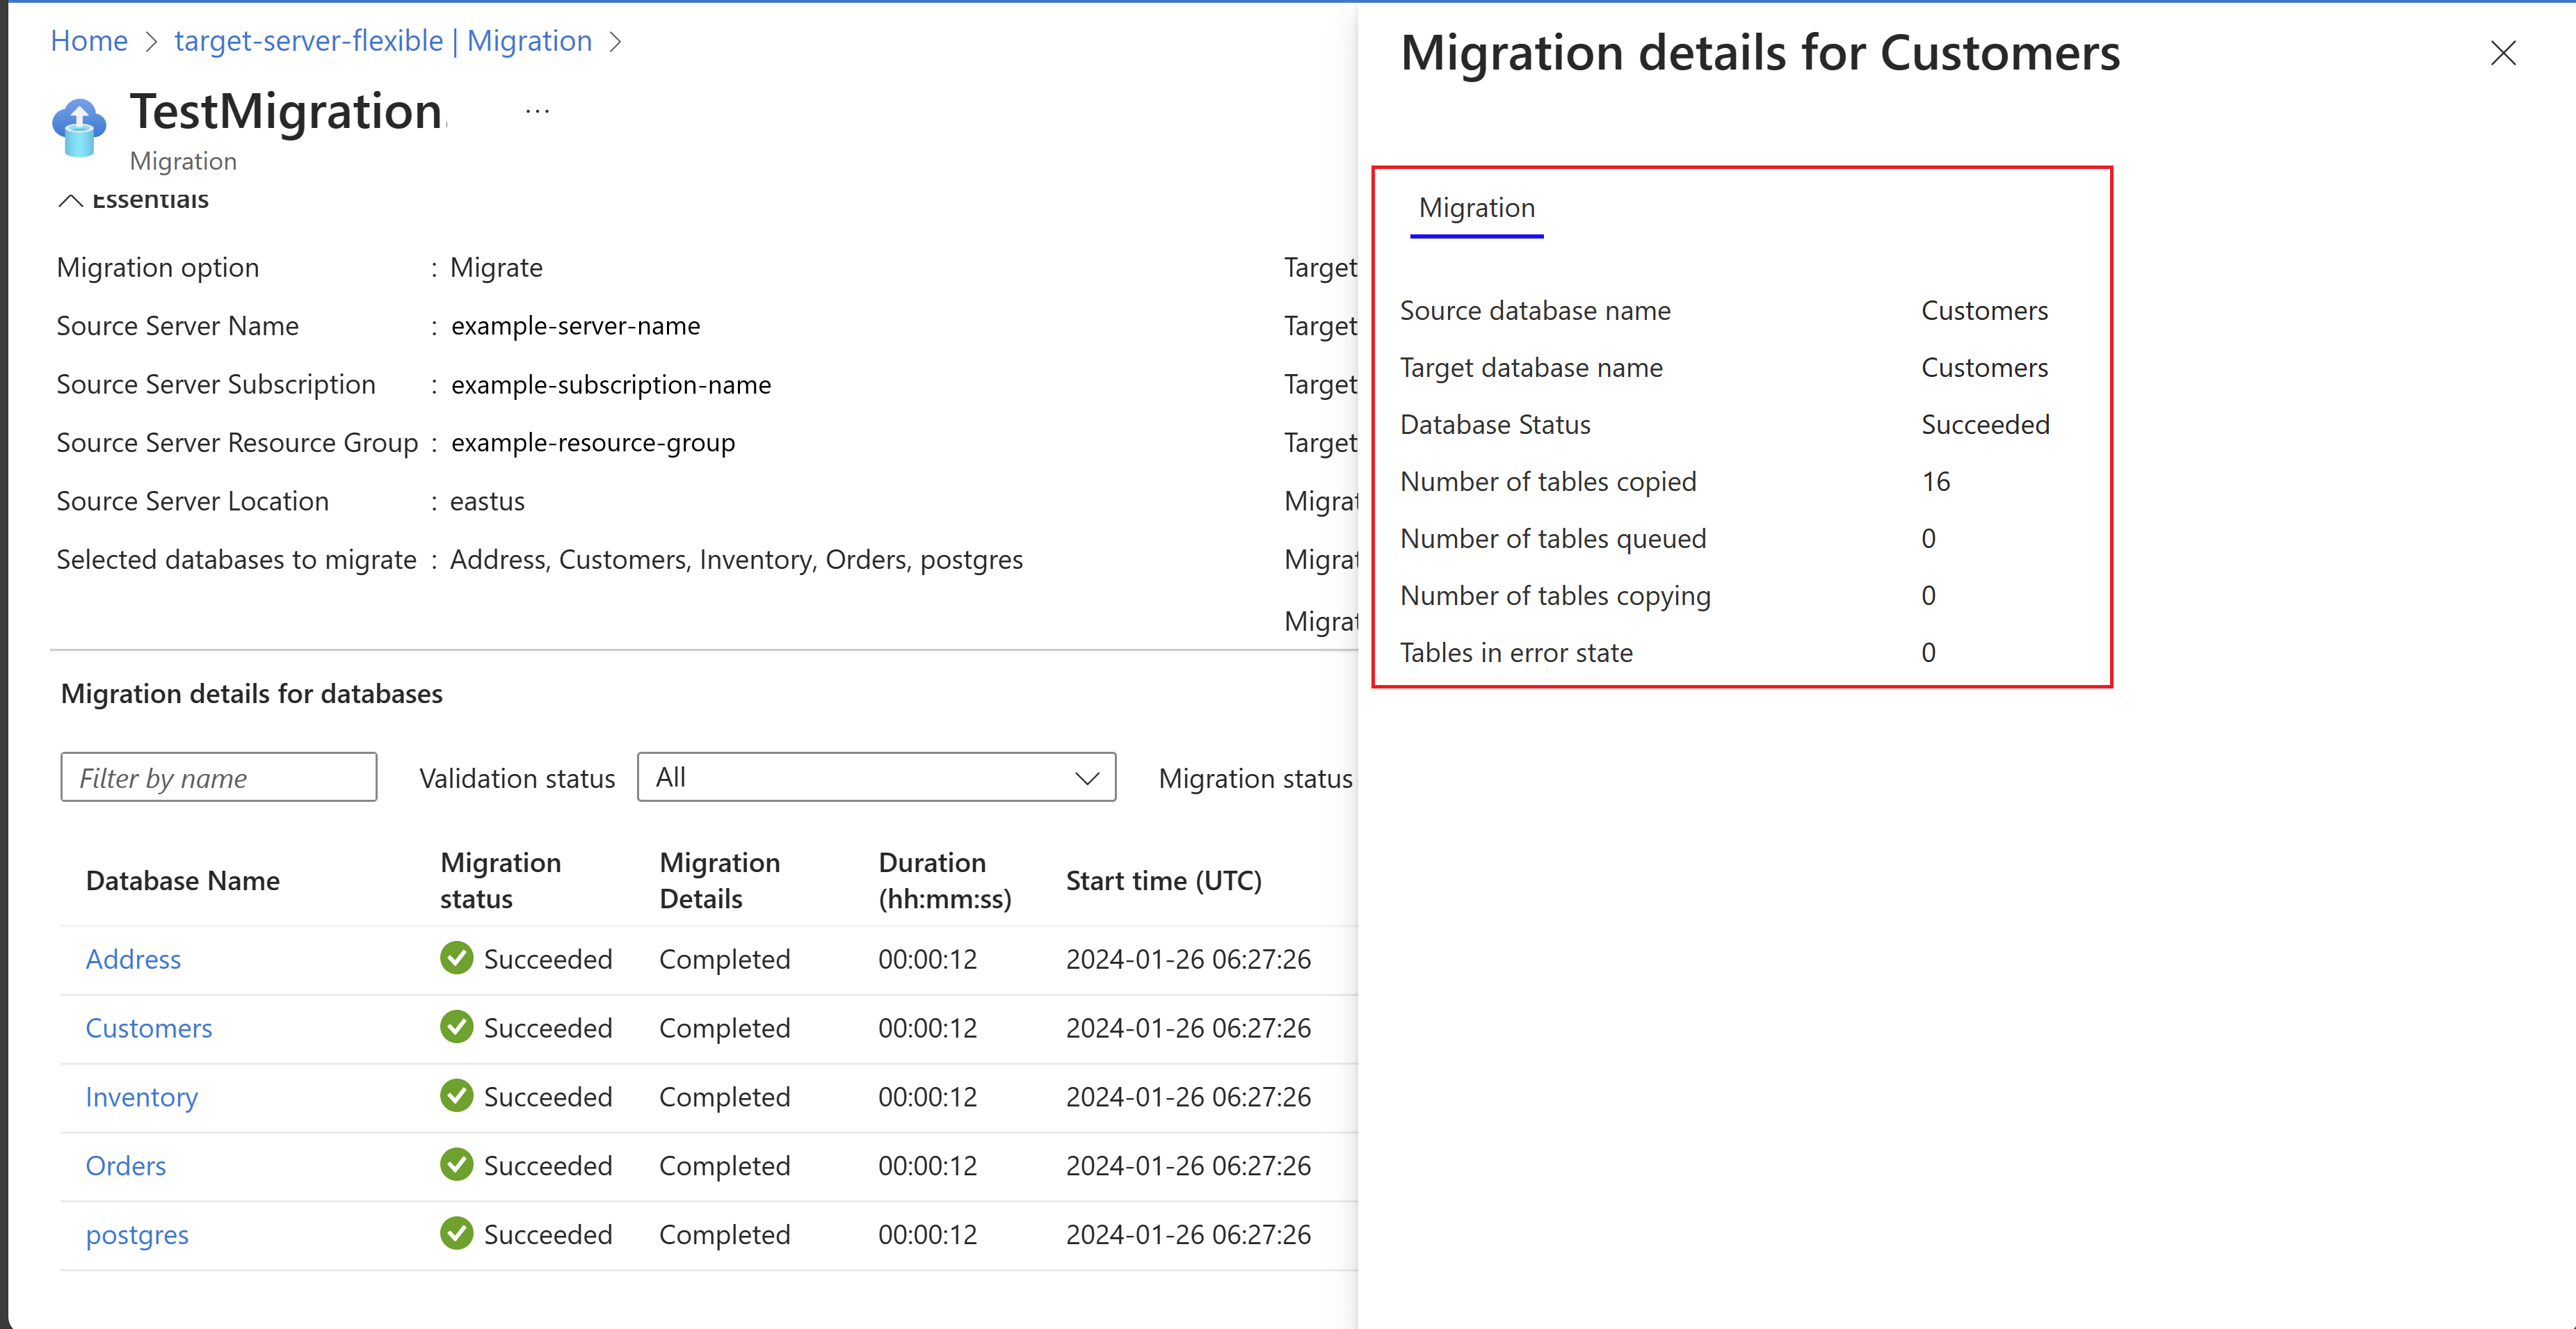Viewport: 2576px width, 1329px height.
Task: Open target-server-flexible | Migration breadcrumb link
Action: pos(383,41)
